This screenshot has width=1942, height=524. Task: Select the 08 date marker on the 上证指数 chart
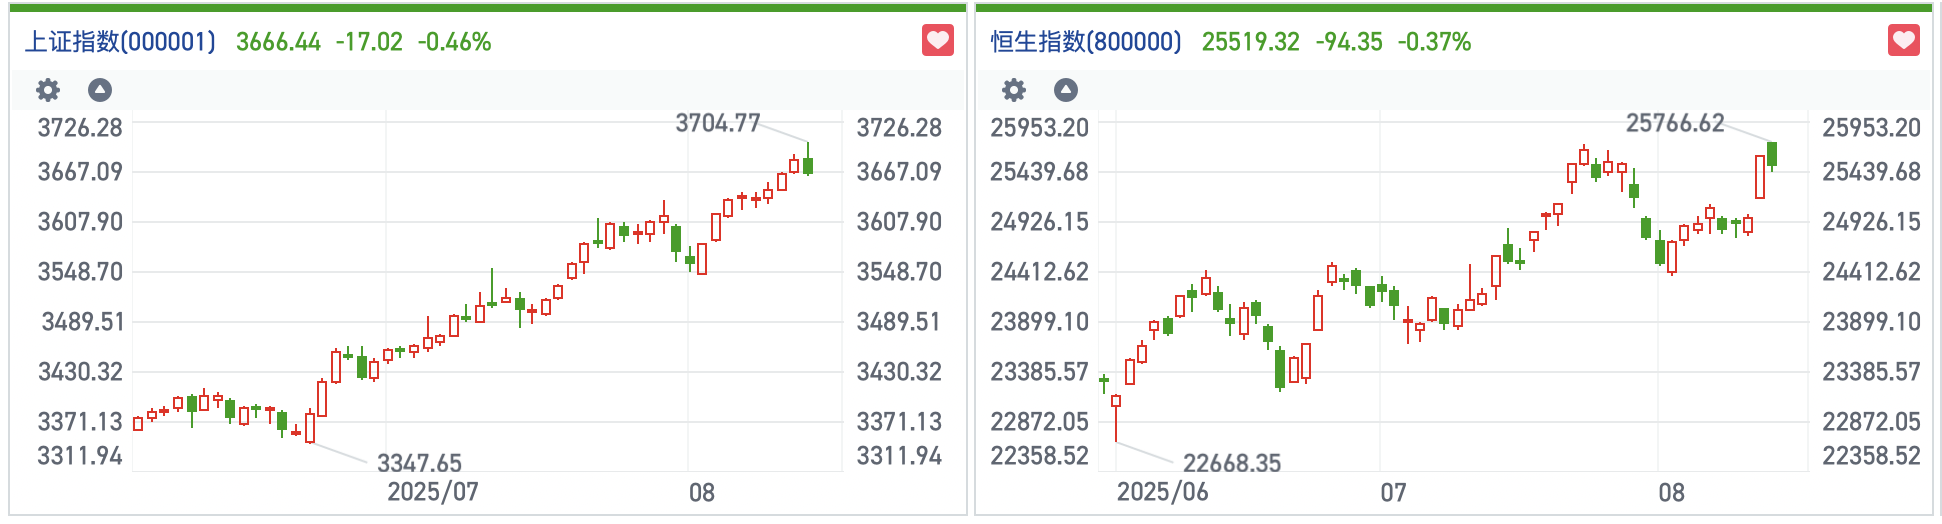pos(702,492)
